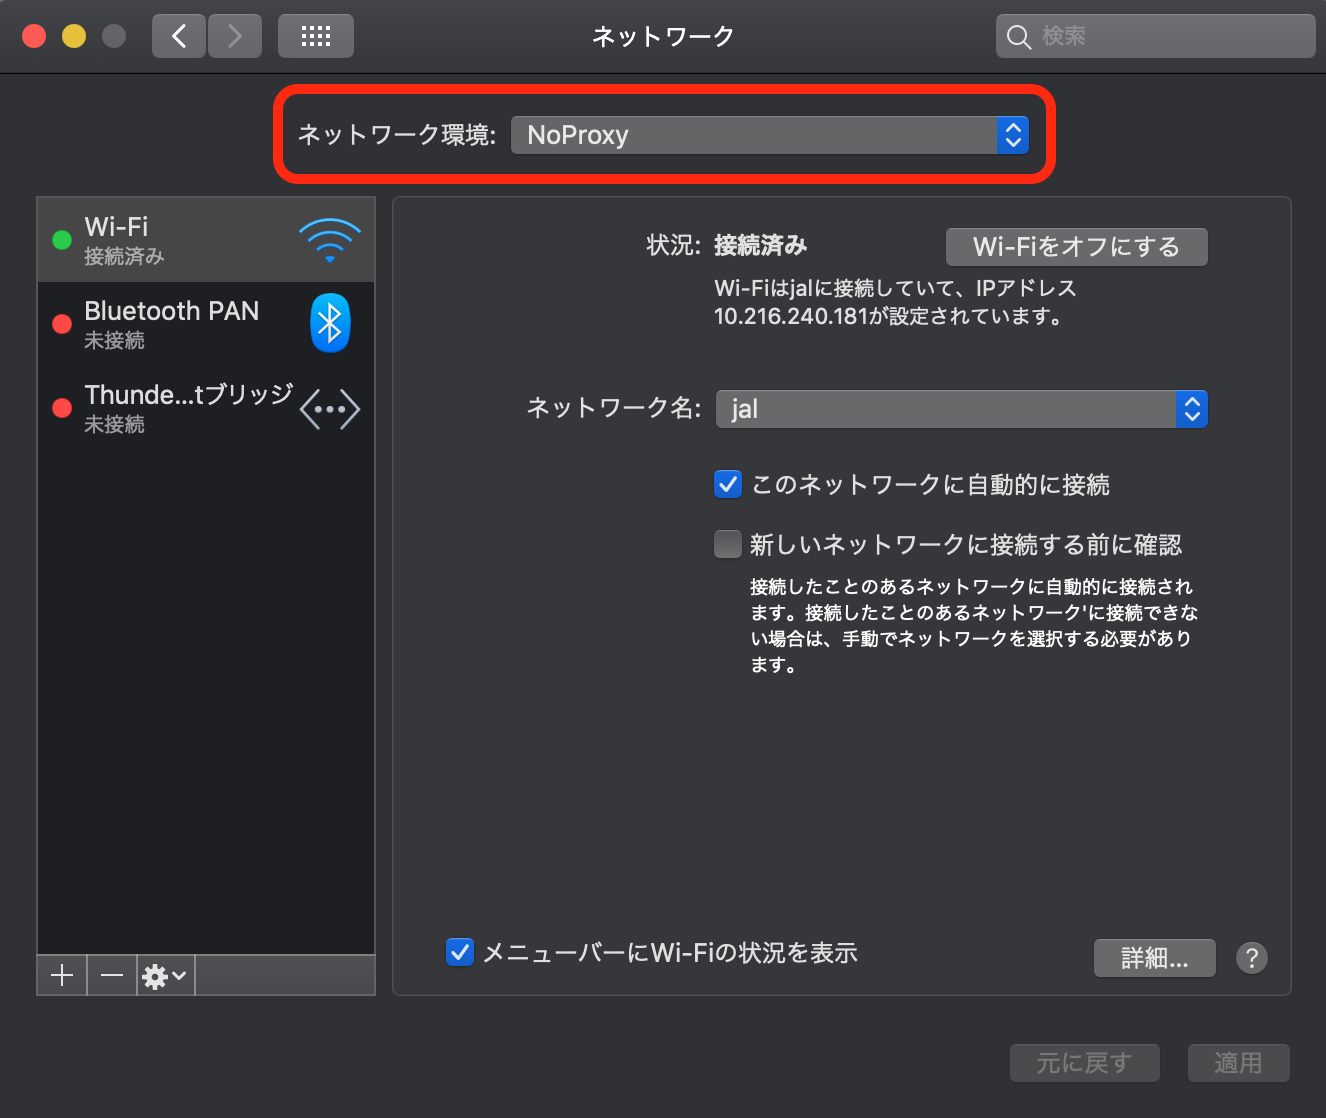Click the 適用 apply button
Viewport: 1326px width, 1118px height.
[1238, 1063]
